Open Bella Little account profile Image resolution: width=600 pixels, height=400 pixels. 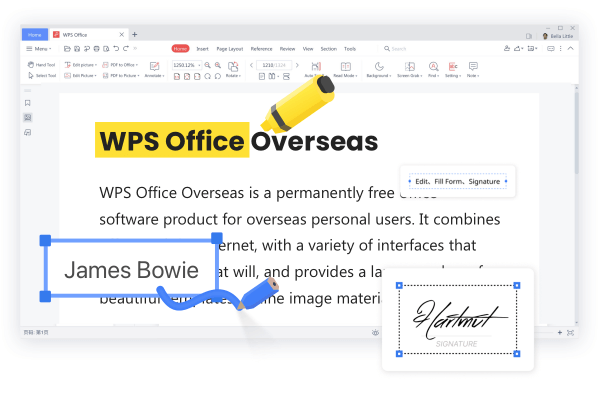coord(558,36)
